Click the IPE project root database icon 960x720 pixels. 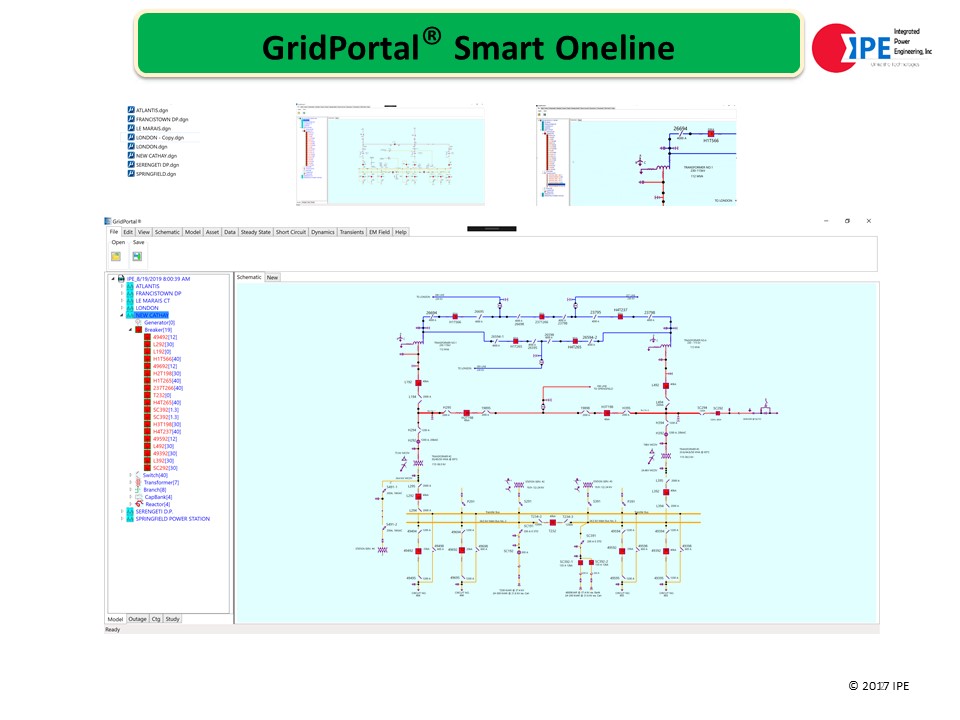click(121, 279)
